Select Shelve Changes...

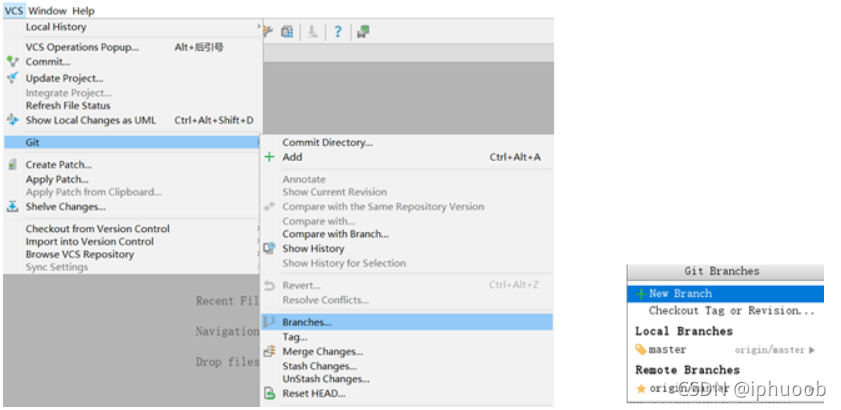click(65, 207)
